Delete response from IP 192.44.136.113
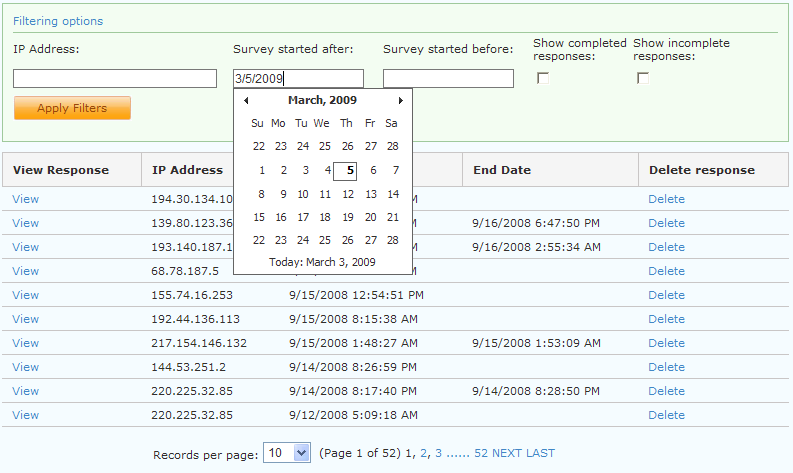The height and width of the screenshot is (473, 793). (666, 319)
